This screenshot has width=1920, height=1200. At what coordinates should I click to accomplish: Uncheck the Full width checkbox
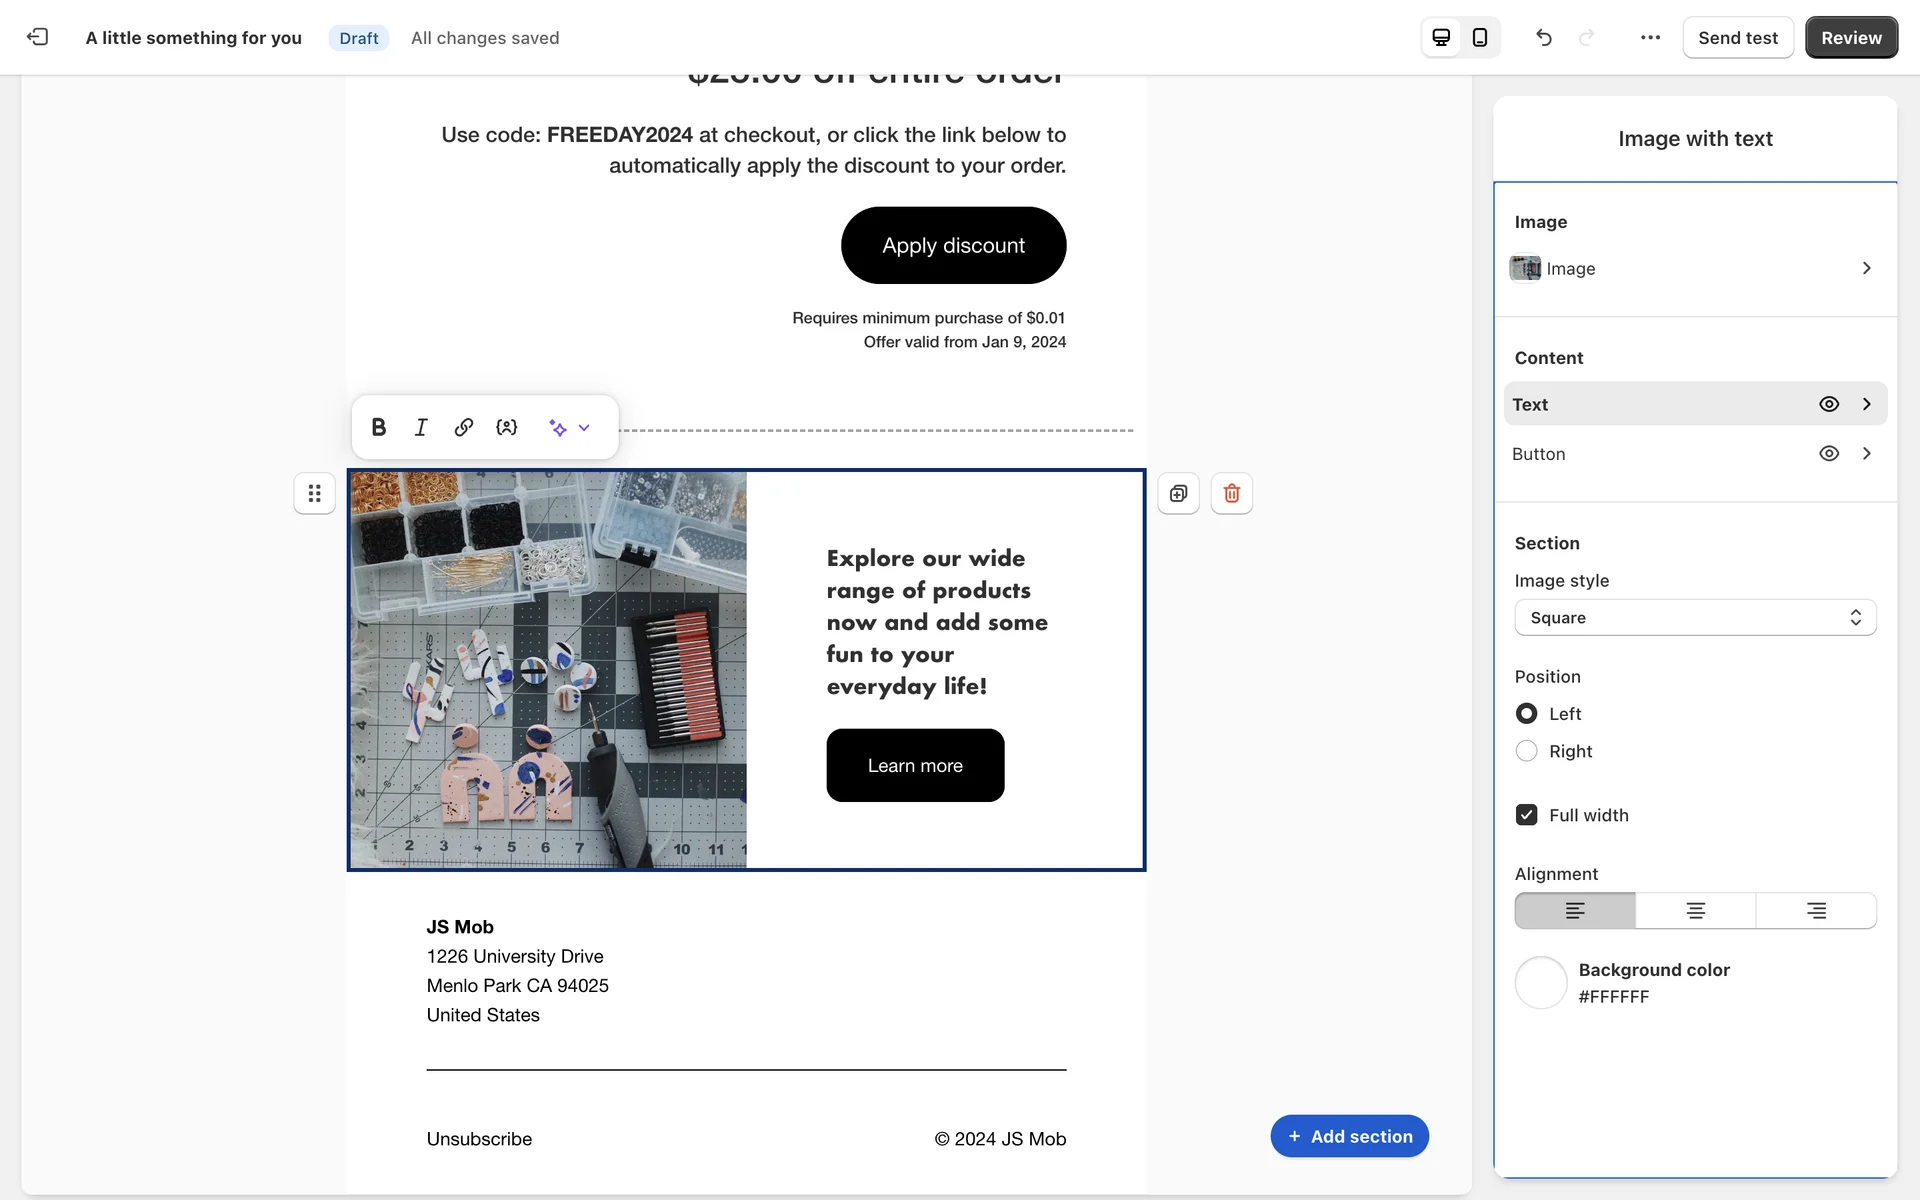1526,815
